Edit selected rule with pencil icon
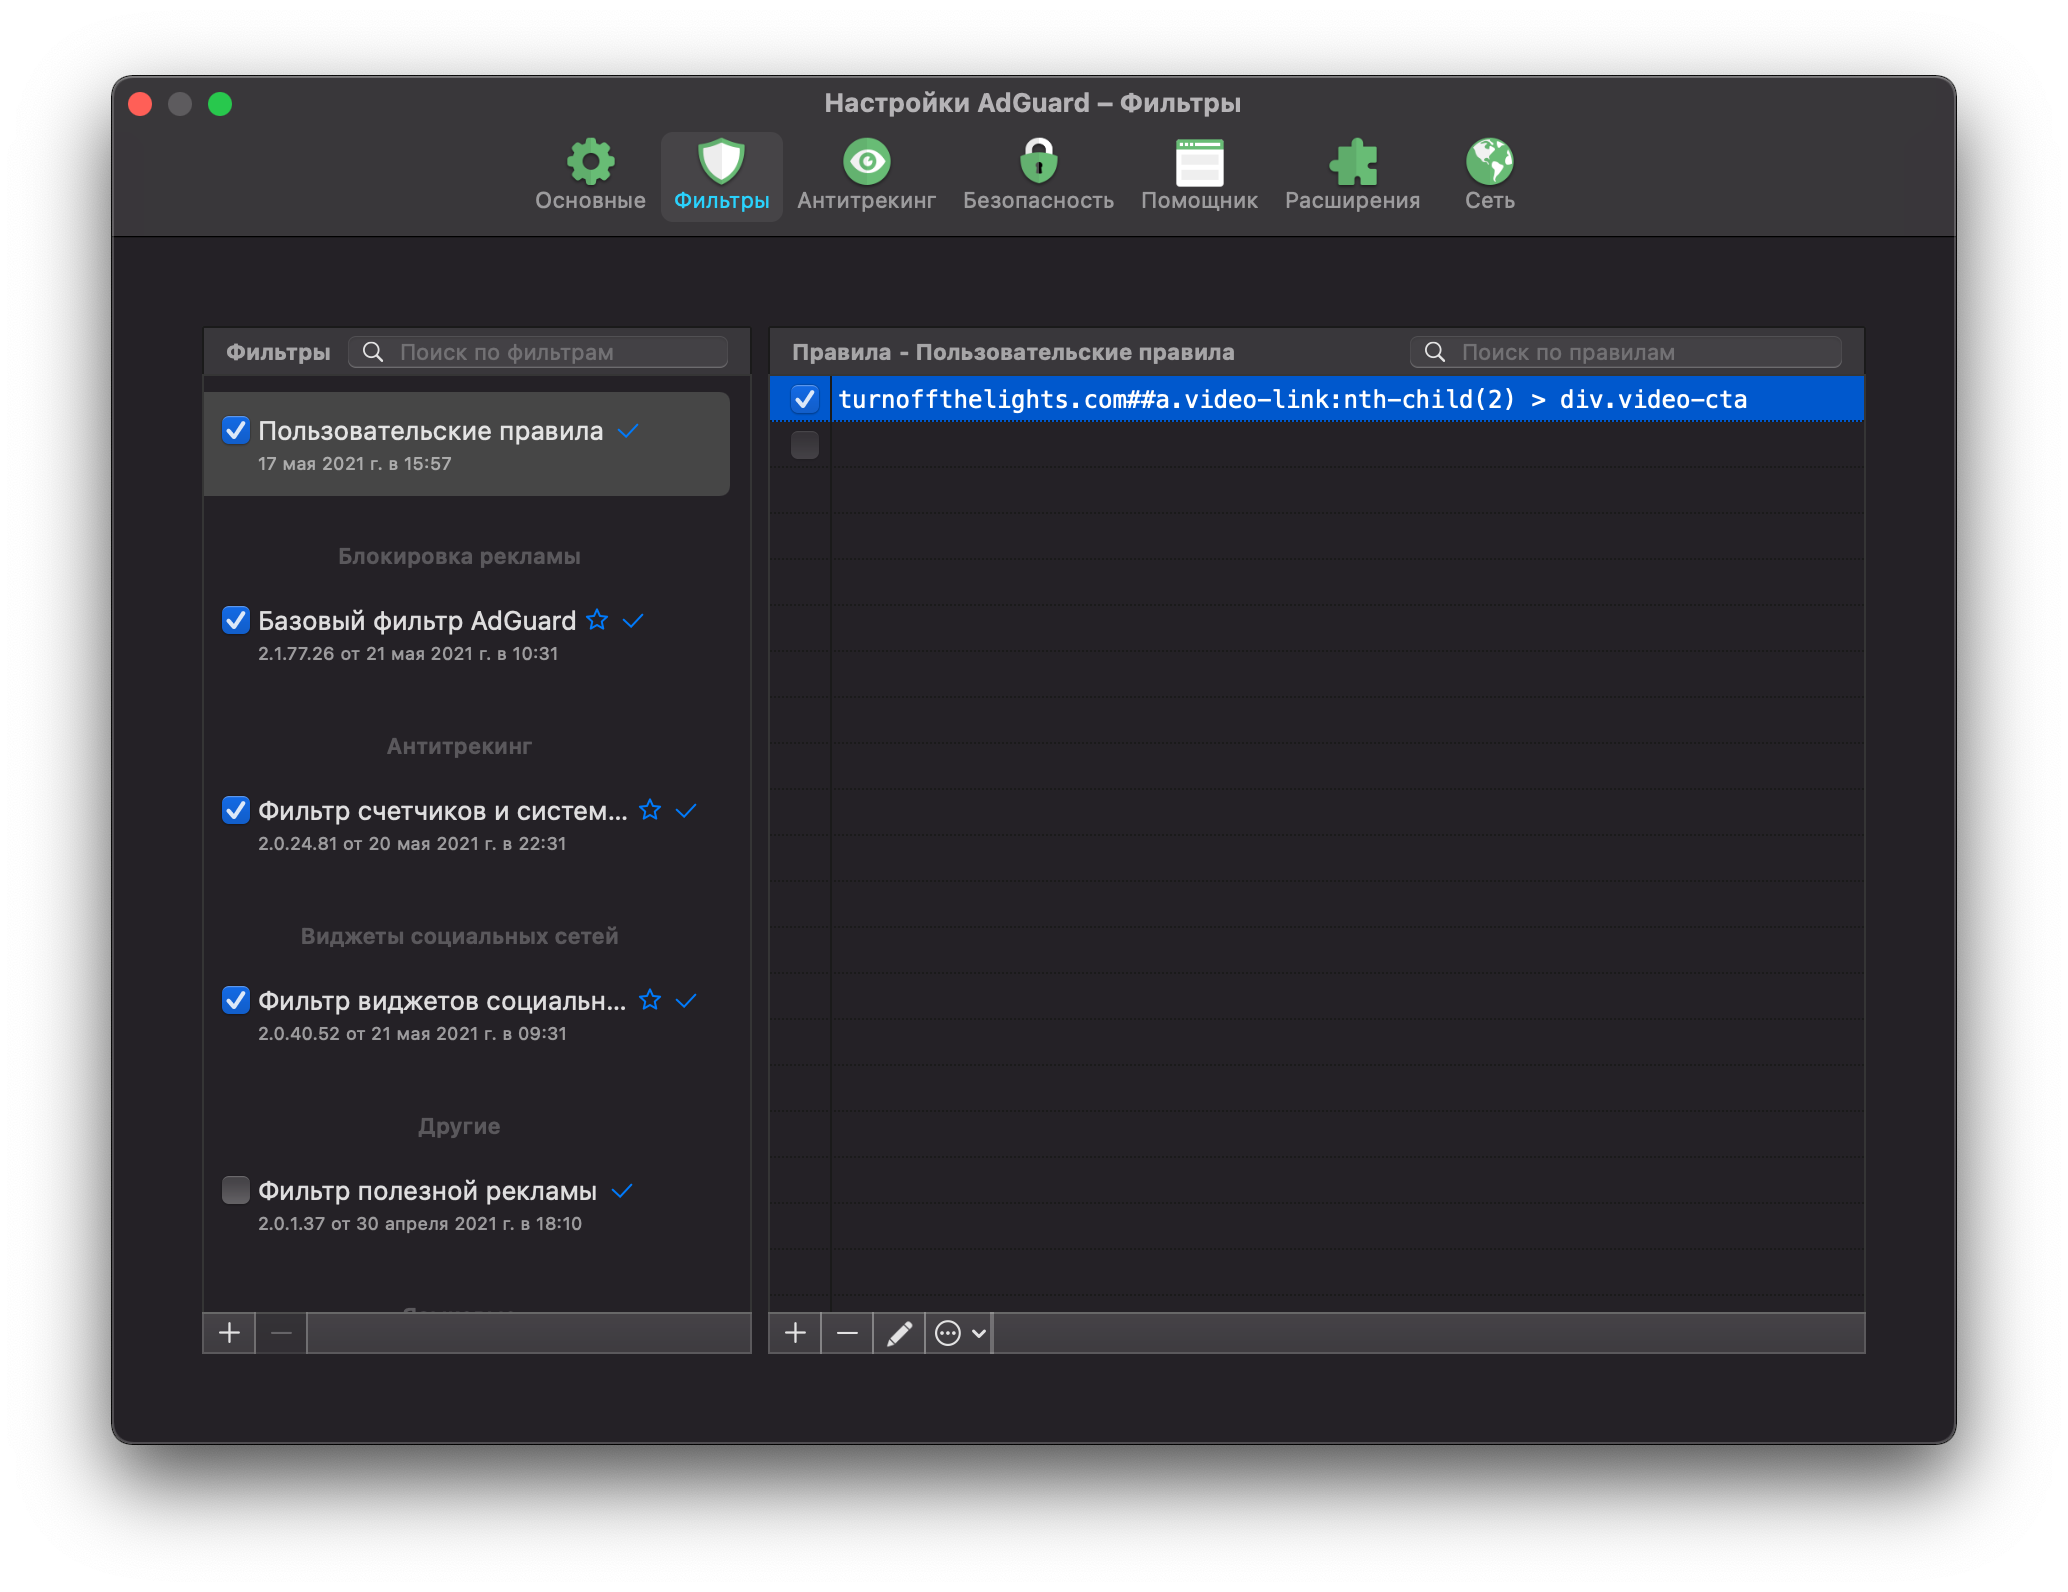This screenshot has width=2068, height=1592. click(899, 1333)
